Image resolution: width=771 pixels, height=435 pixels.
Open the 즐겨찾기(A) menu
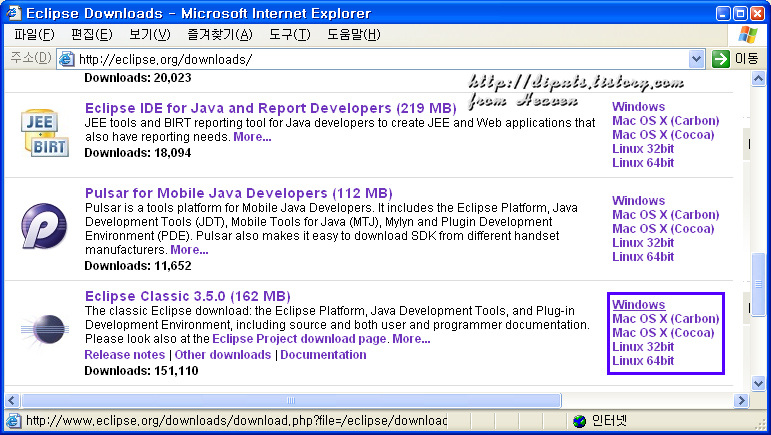220,35
